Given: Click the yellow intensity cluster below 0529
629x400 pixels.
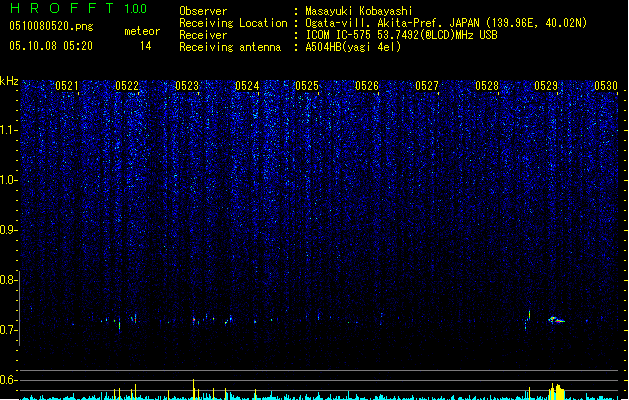Looking at the screenshot, I should coord(557,392).
